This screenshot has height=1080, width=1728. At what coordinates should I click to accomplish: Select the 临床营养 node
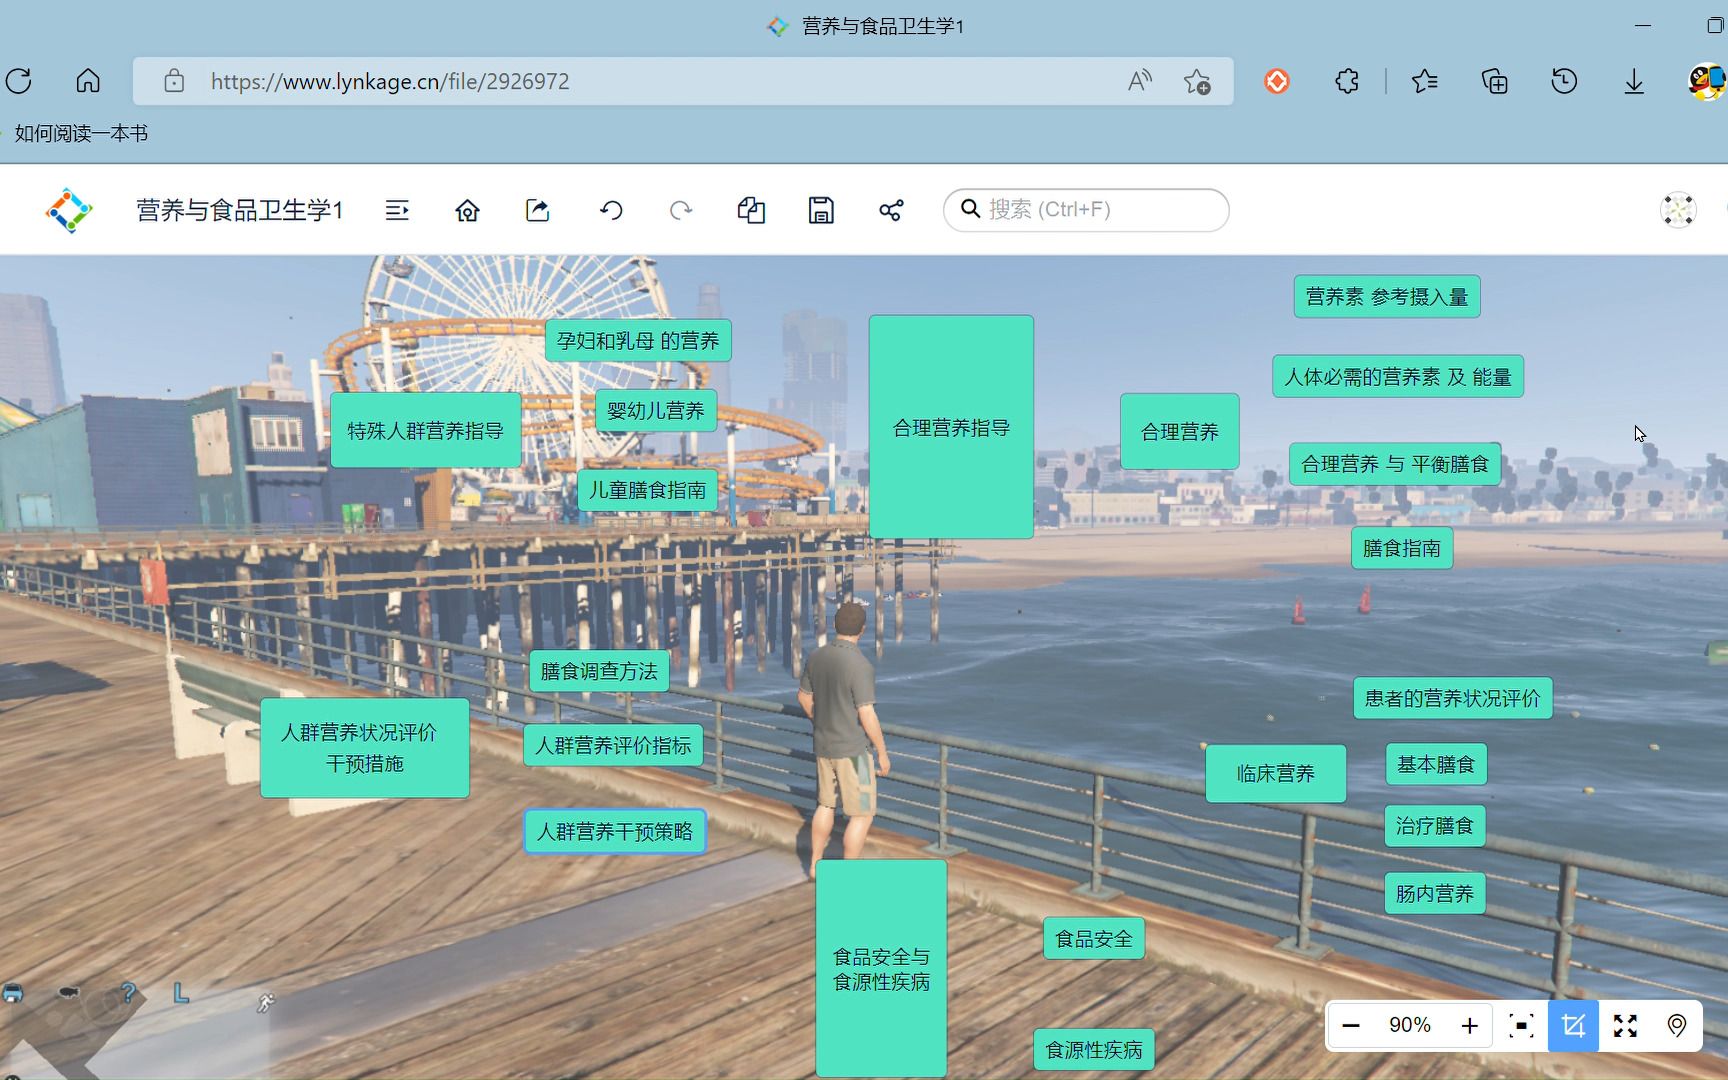(1276, 773)
